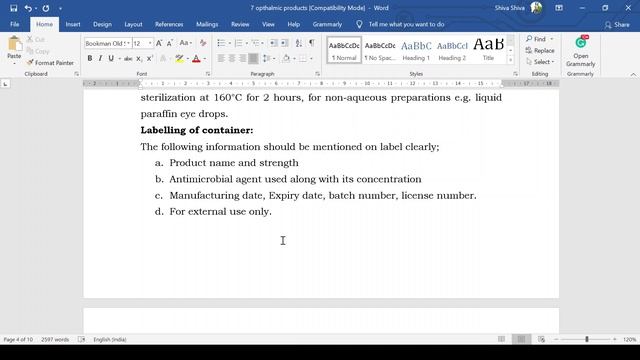Apply the Heading 2 style
This screenshot has height=360, width=640.
coord(452,50)
